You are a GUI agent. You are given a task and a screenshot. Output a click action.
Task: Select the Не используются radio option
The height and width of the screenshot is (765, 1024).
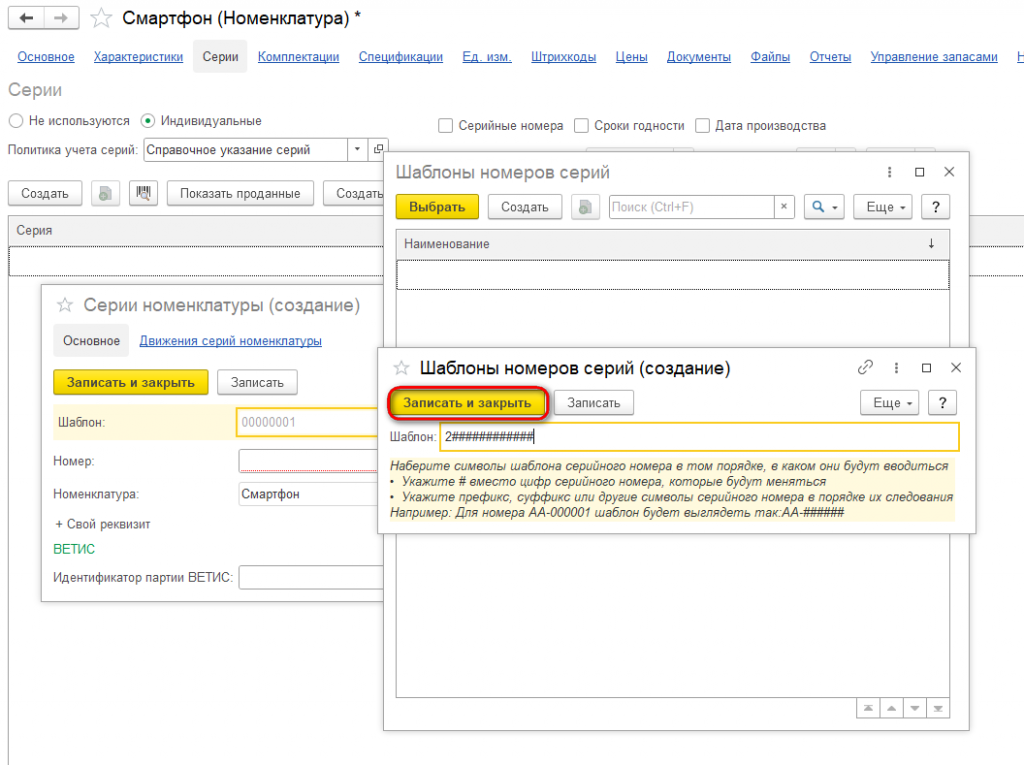tap(16, 121)
